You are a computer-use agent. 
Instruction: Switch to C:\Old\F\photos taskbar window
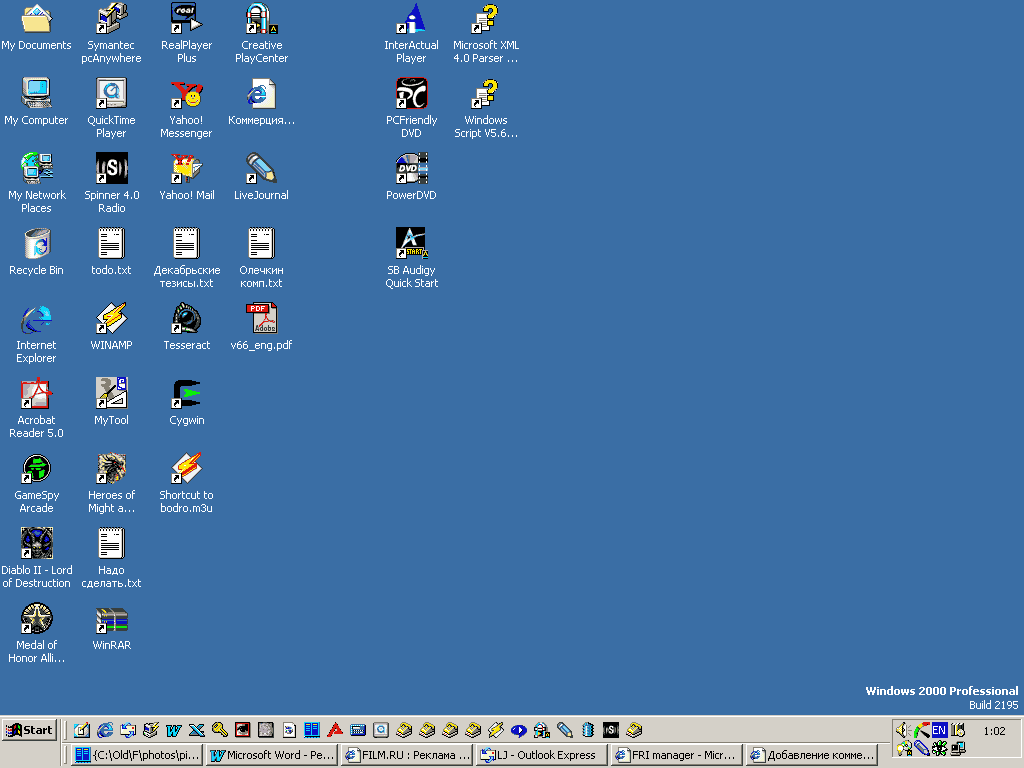137,755
